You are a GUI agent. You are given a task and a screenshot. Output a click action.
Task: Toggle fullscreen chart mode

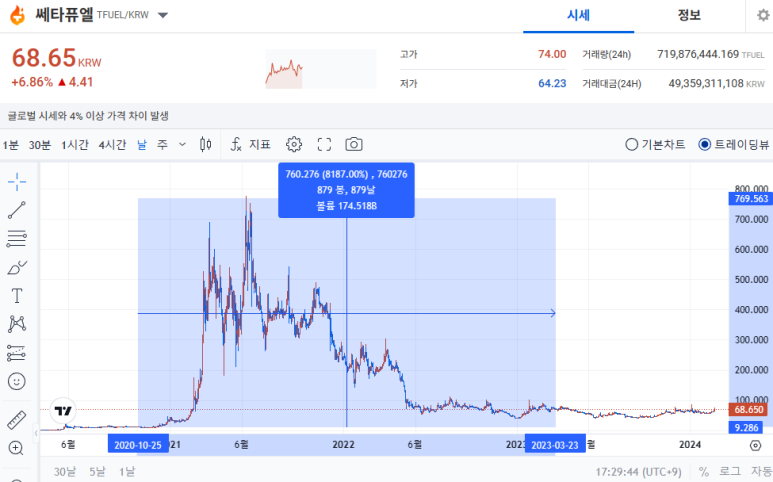[x=324, y=144]
